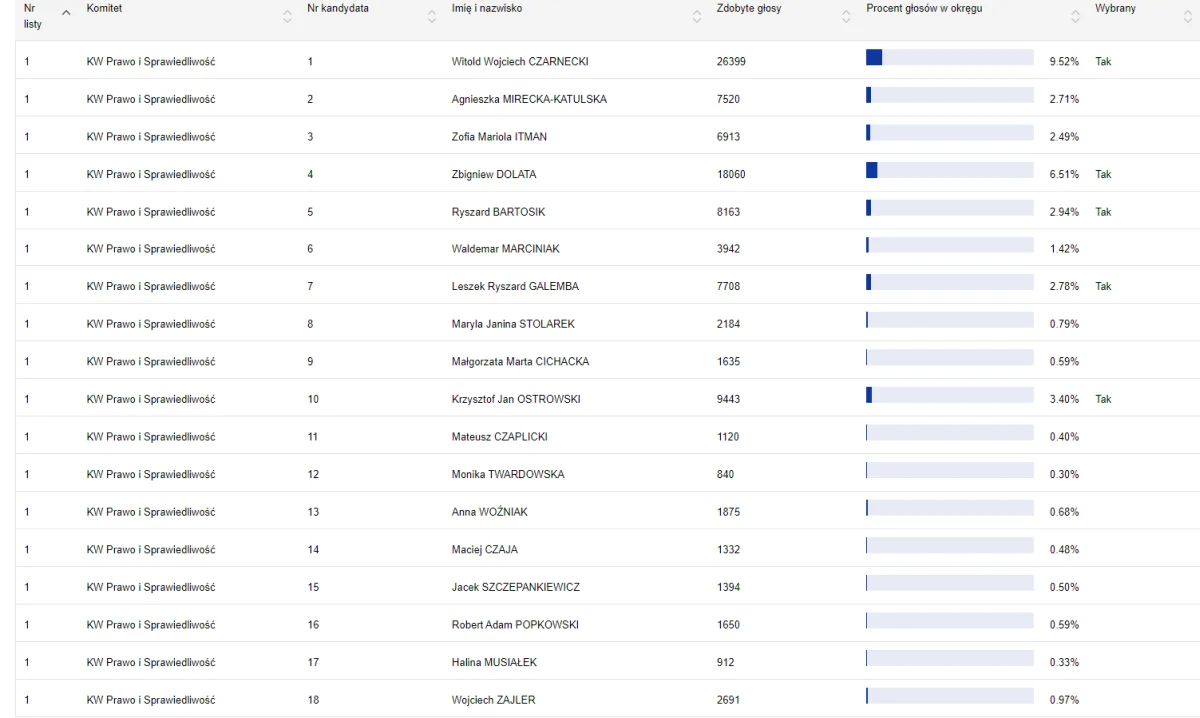Click Tak in Witold CZARNECKI's row

coord(1103,62)
